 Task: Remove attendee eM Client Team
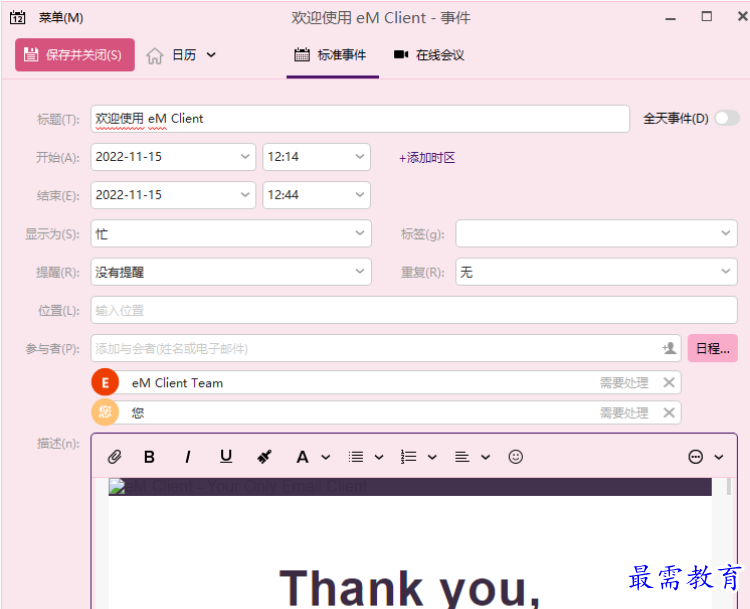click(x=669, y=382)
